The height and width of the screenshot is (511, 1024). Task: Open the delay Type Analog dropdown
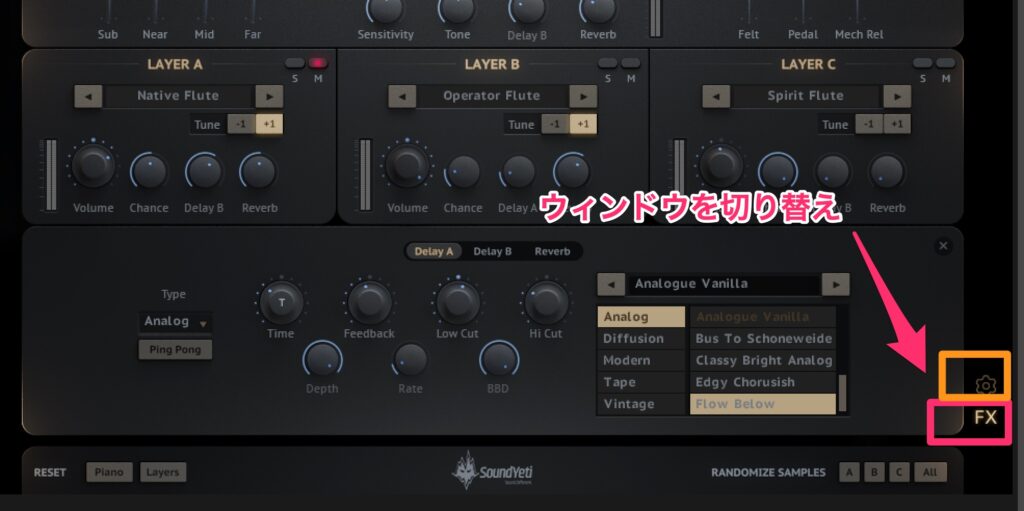coord(175,321)
